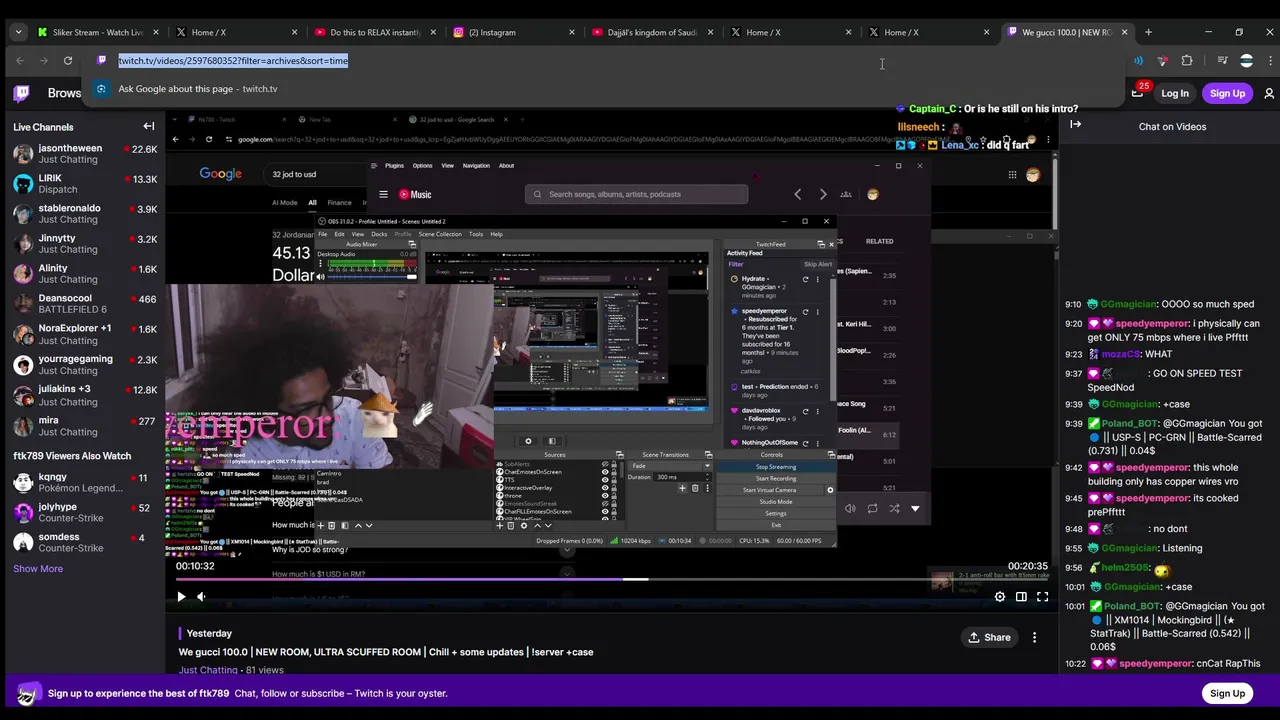The height and width of the screenshot is (720, 1280).
Task: Click GGmagician username at 9:10
Action: pyautogui.click(x=1129, y=304)
